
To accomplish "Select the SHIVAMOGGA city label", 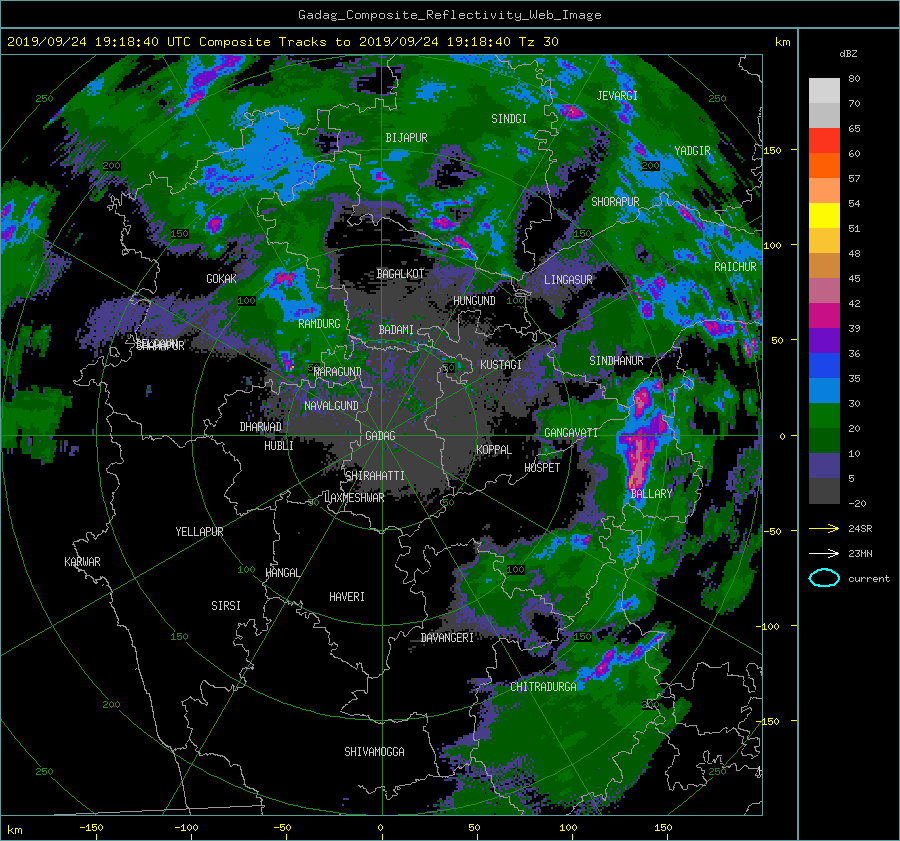I will click(374, 751).
